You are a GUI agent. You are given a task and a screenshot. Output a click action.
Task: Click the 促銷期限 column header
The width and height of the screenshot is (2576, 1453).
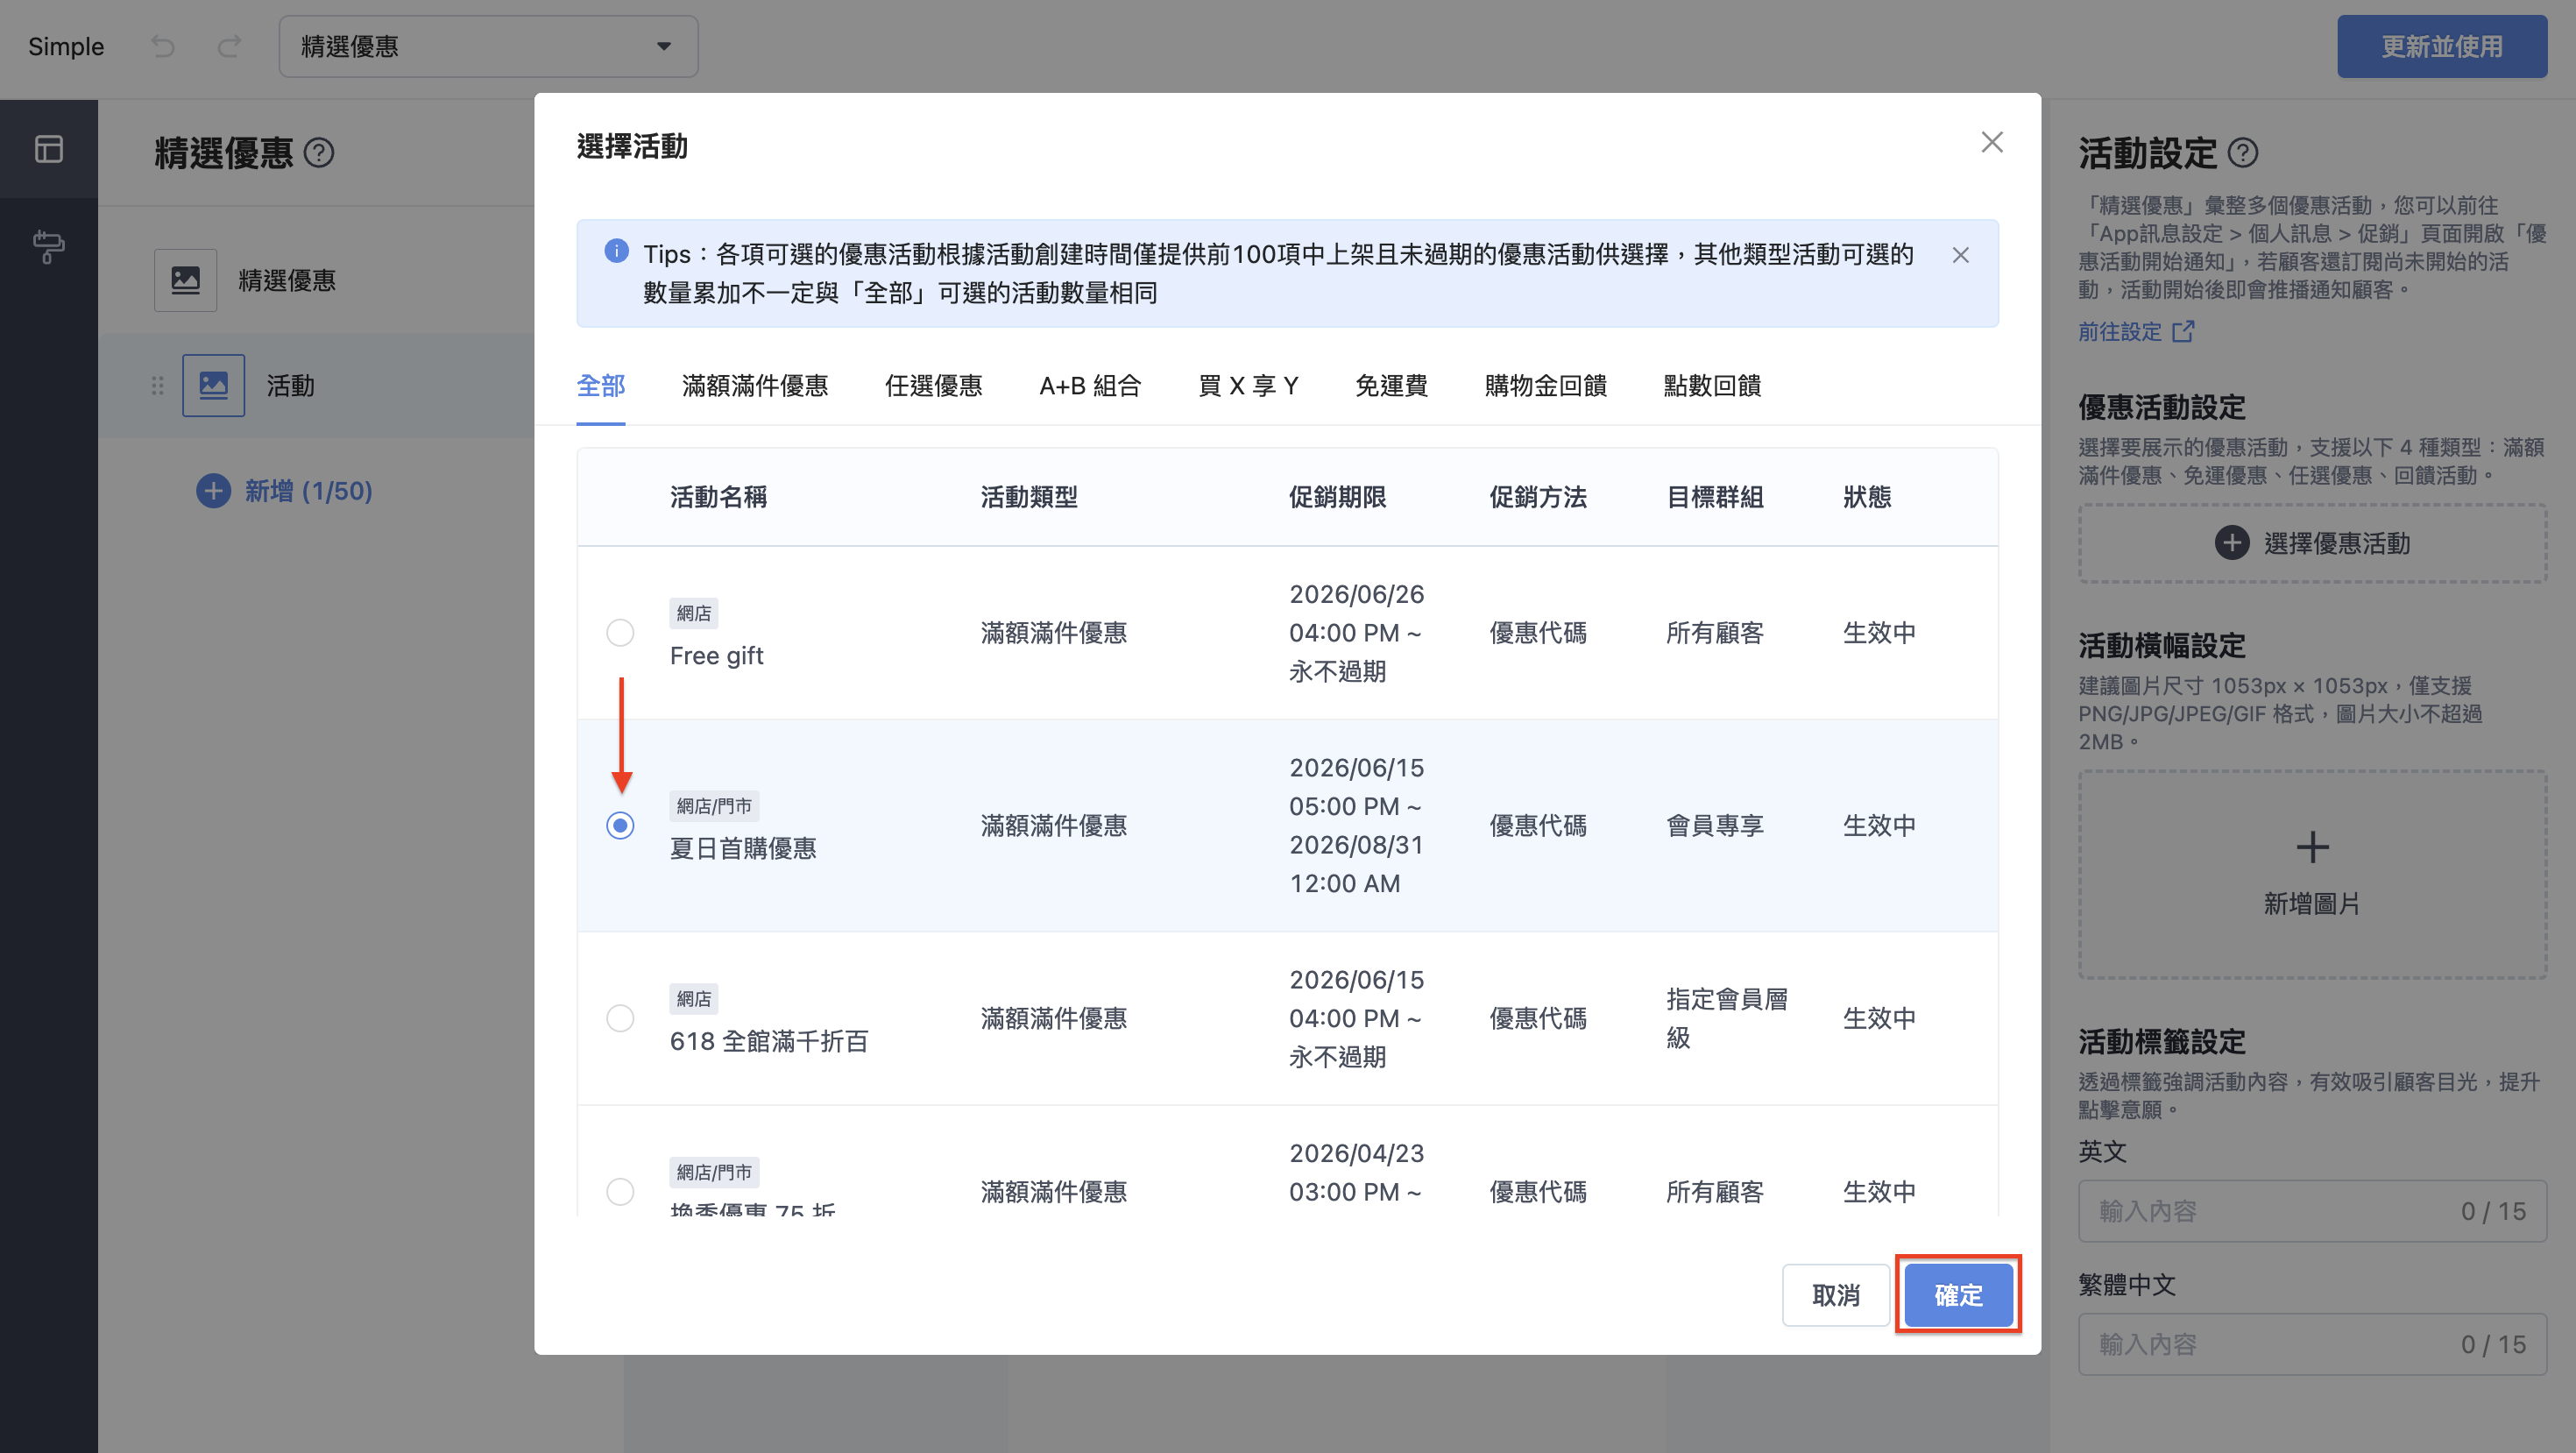pos(1337,497)
